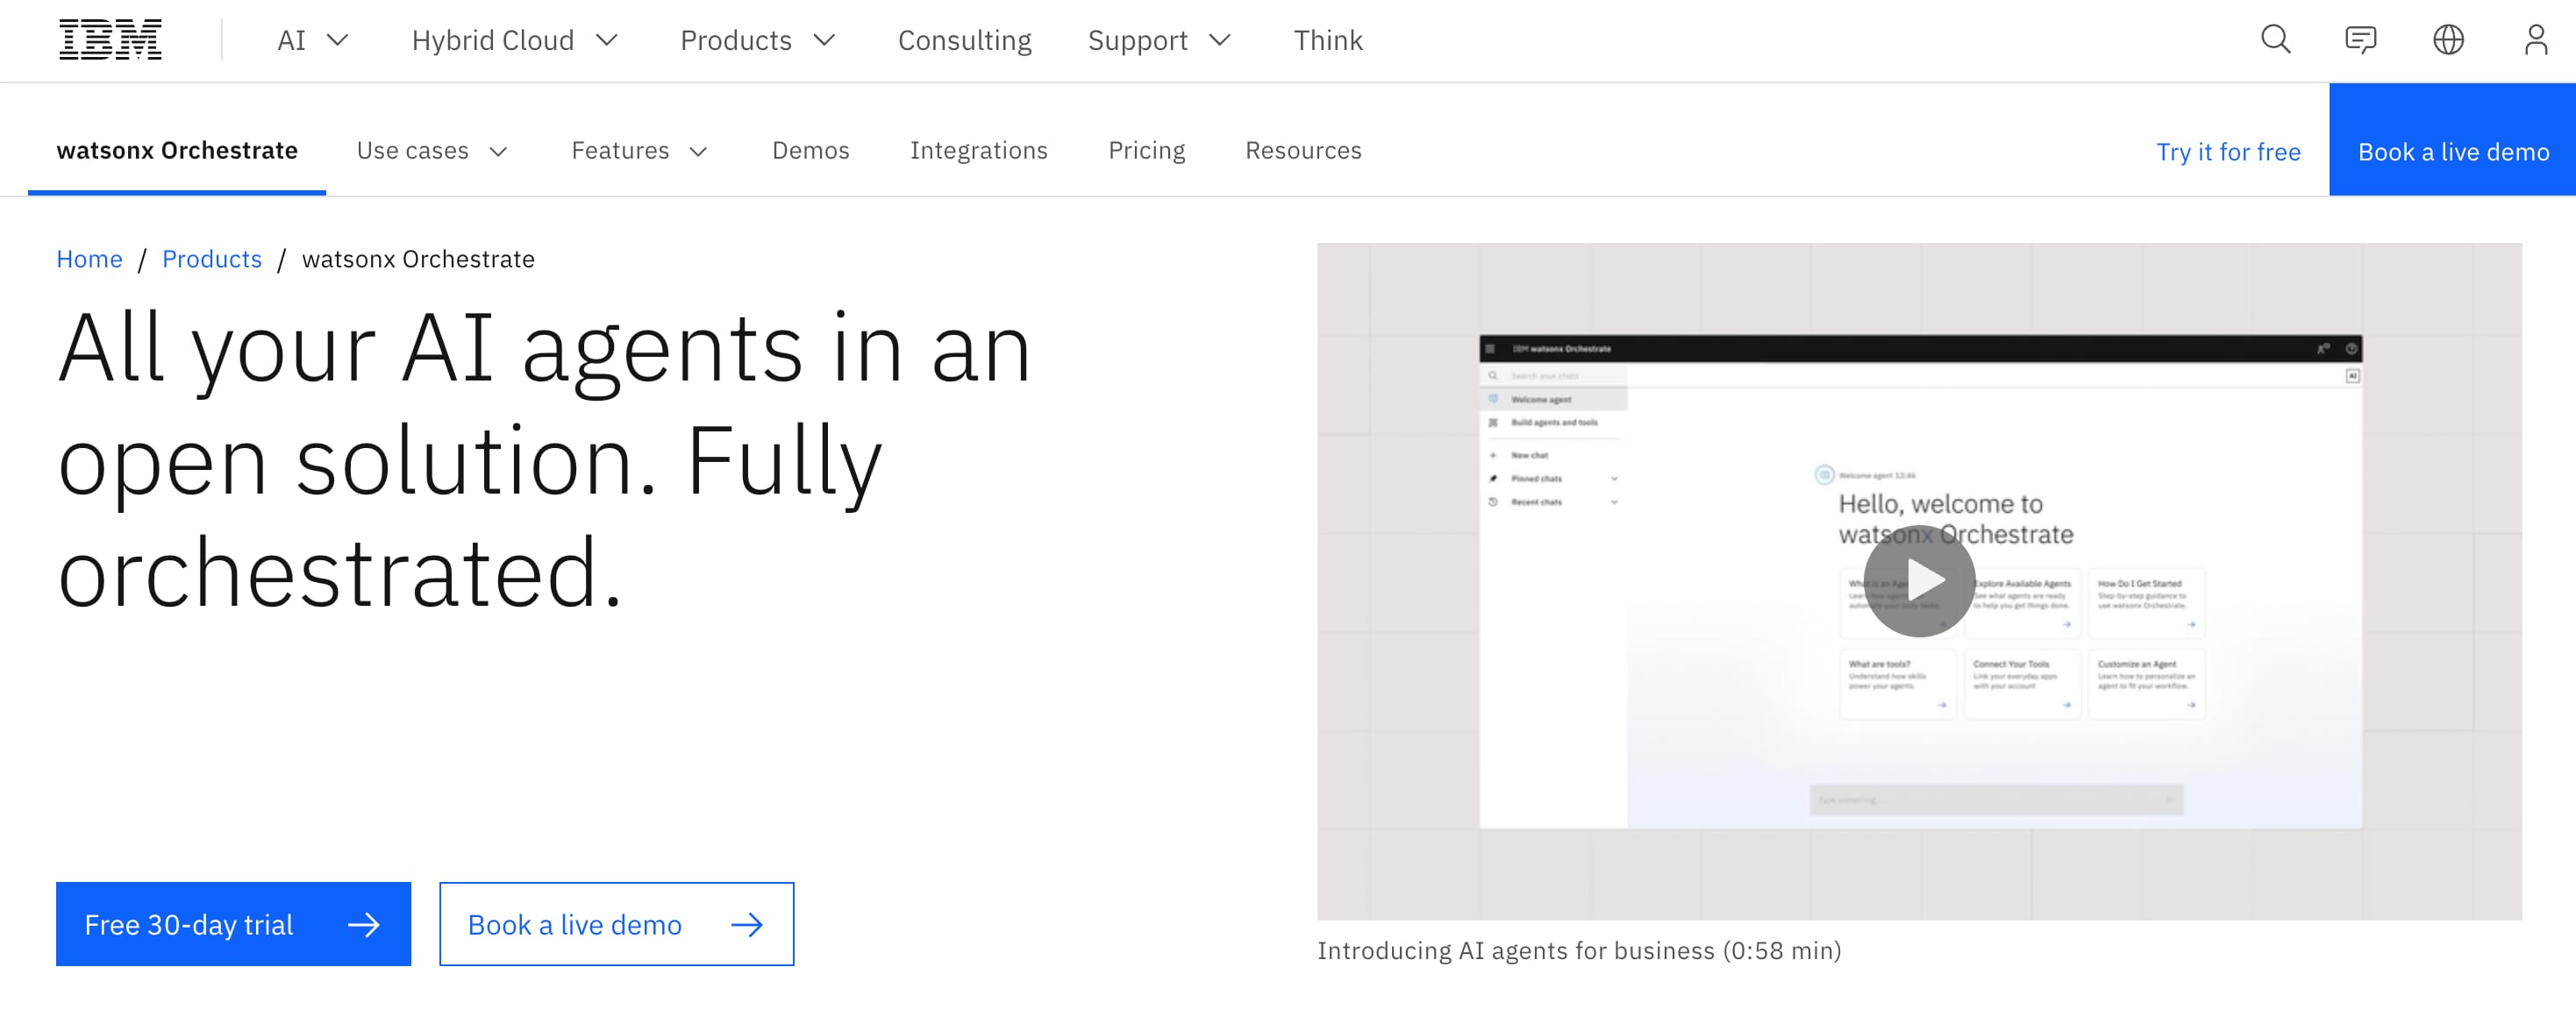Screen dimensions: 2576x1017
Task: Click the globe language selector icon
Action: 2448,40
